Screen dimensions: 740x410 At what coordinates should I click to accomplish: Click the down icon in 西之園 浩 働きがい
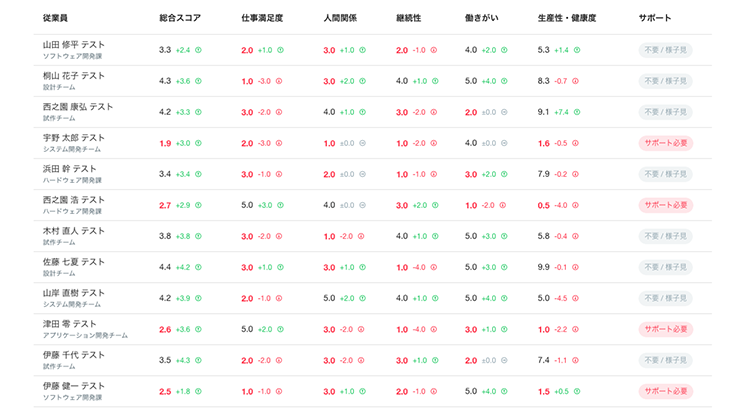pyautogui.click(x=503, y=205)
